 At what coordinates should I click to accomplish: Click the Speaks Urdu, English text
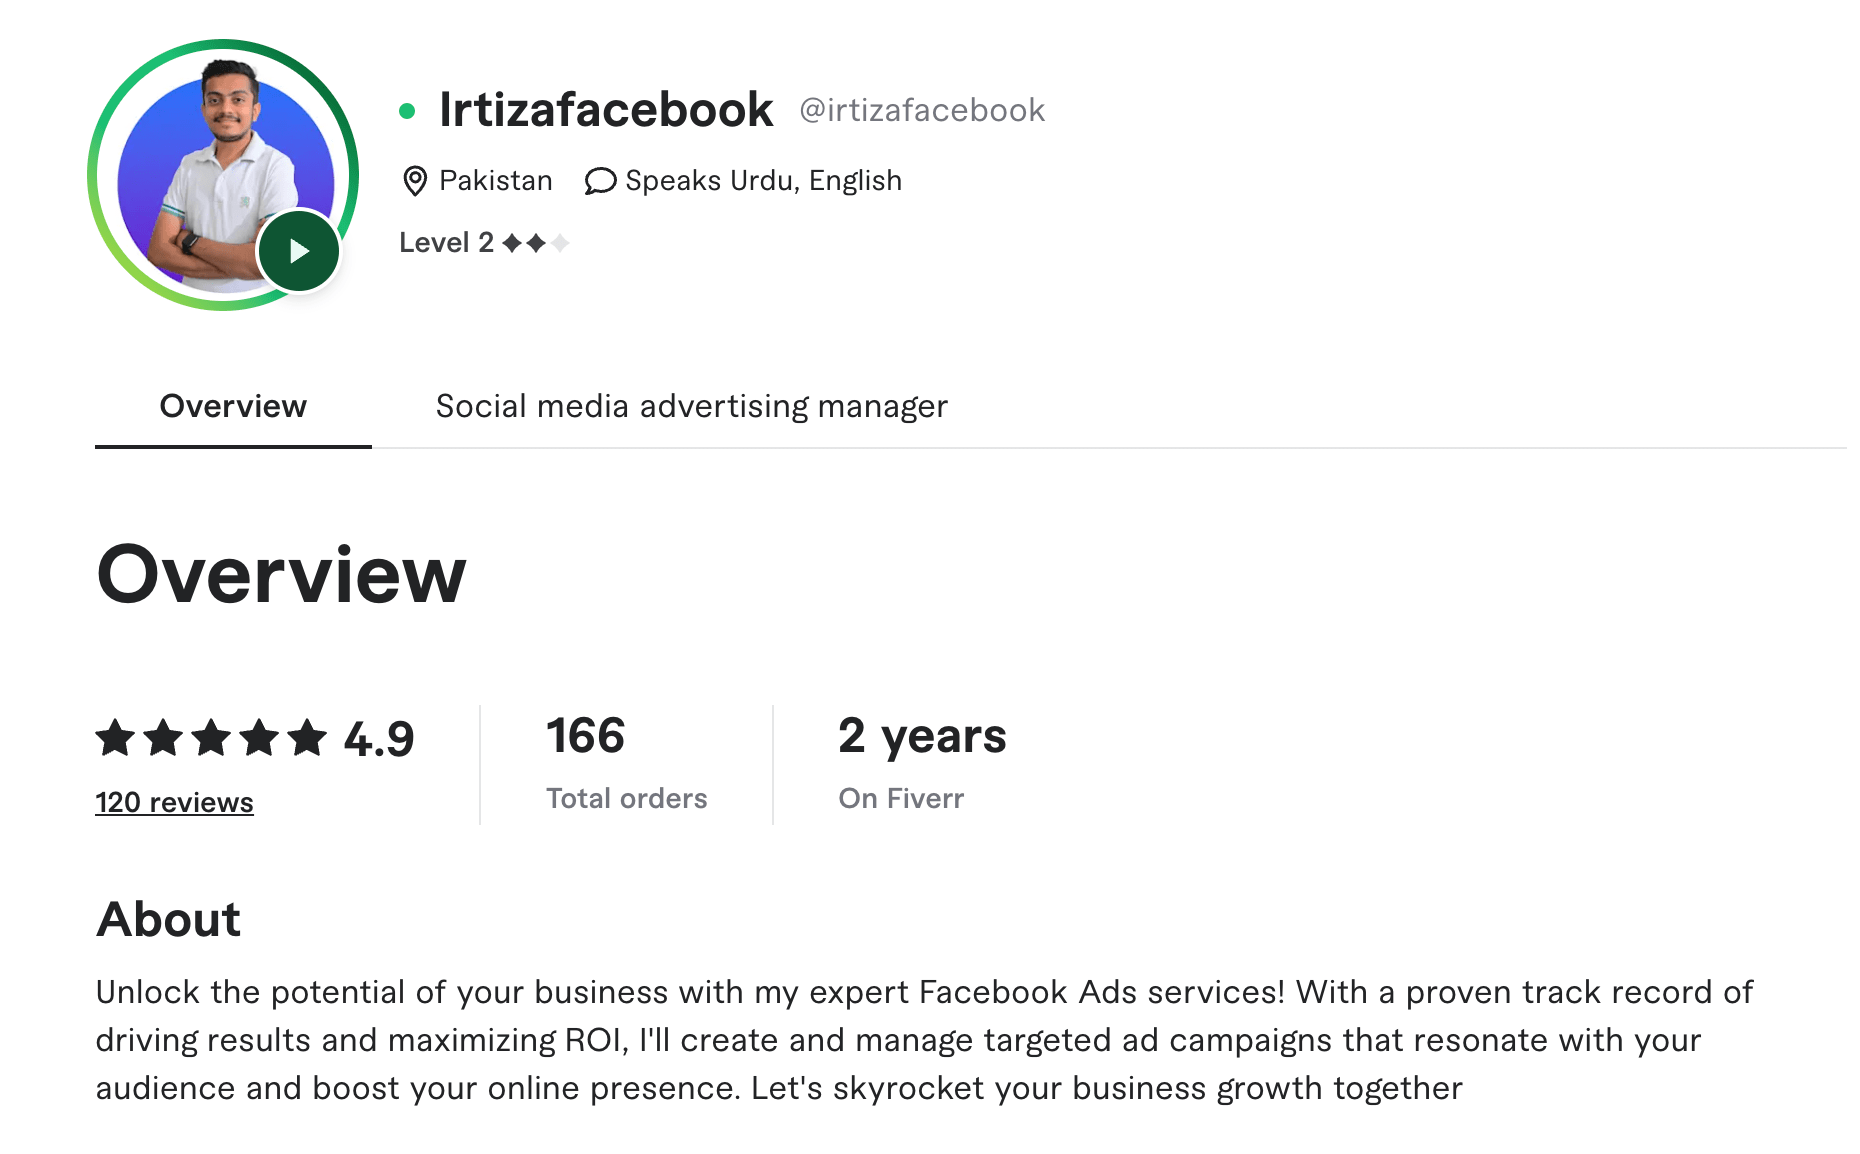(764, 181)
